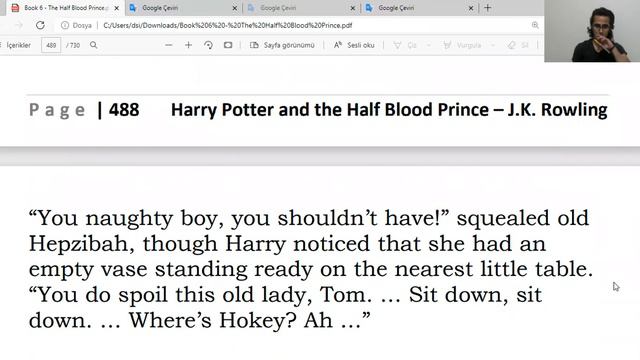Viewport: 640px width, 360px height.
Task: Start Sesli oku read aloud
Action: [354, 45]
